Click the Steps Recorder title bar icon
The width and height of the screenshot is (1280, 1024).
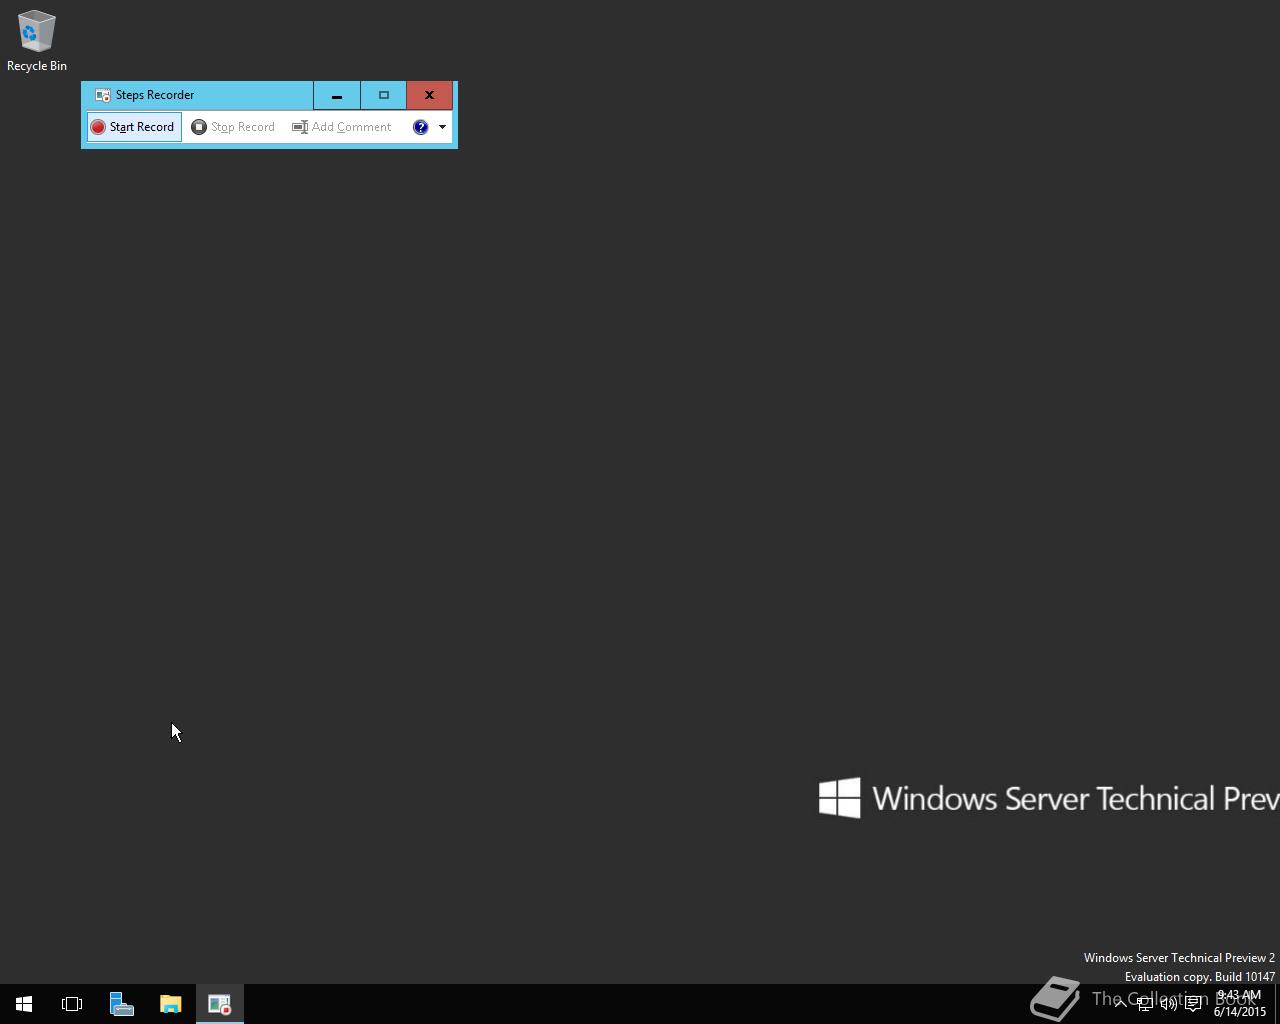pos(102,95)
